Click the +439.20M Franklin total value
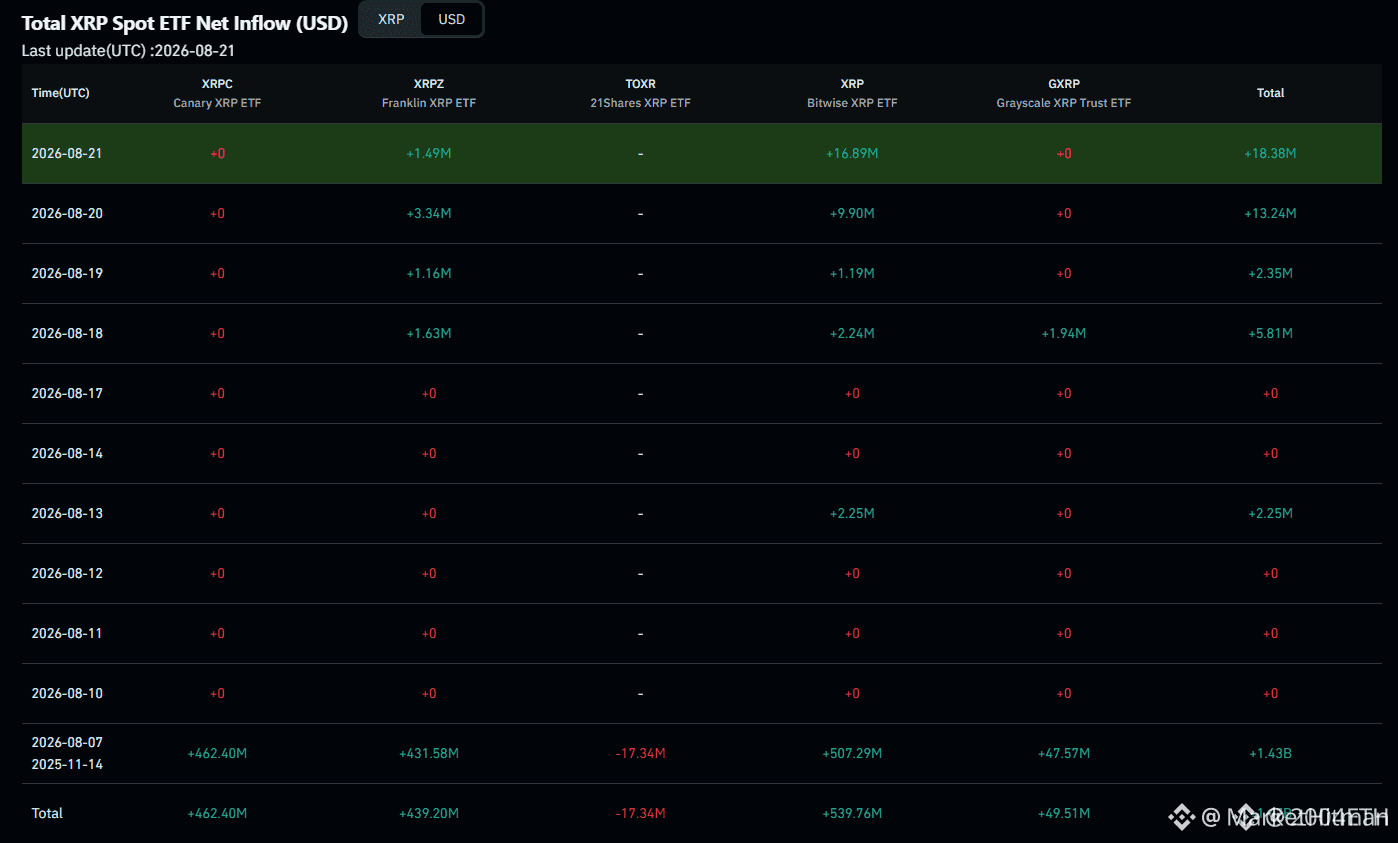1398x843 pixels. (x=429, y=813)
